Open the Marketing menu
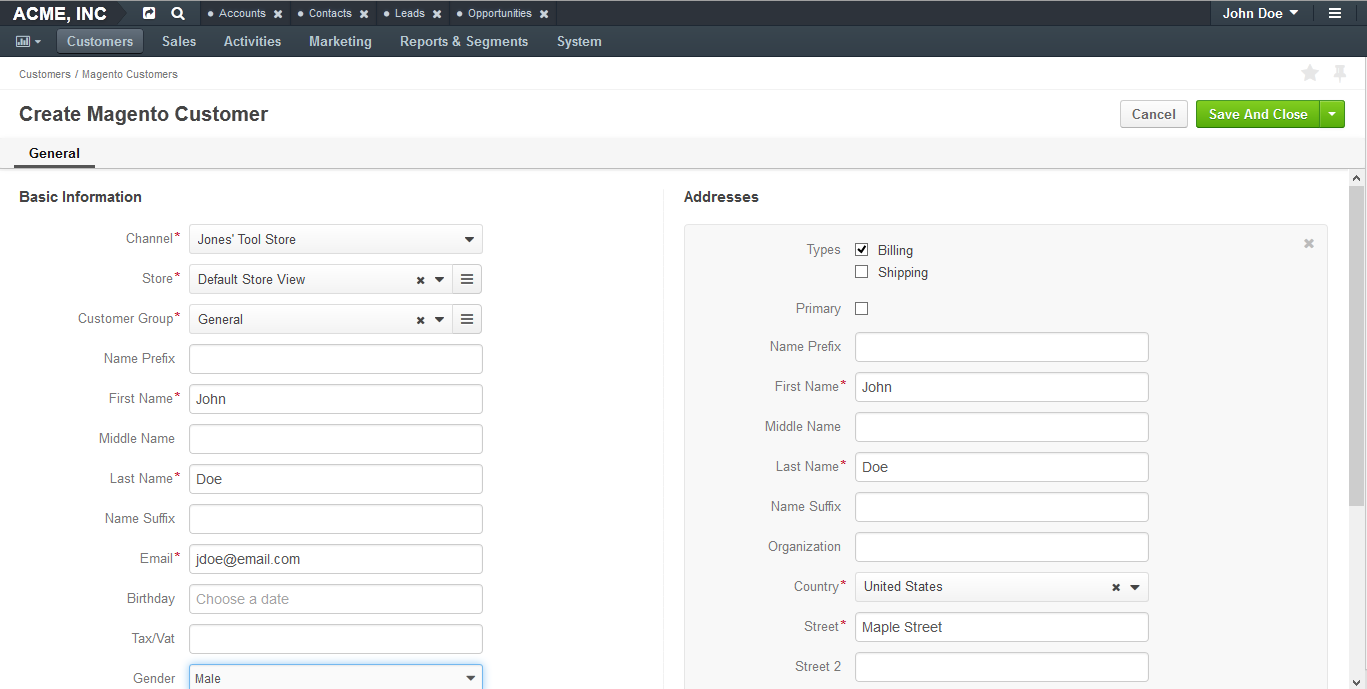Viewport: 1367px width, 689px height. point(340,41)
